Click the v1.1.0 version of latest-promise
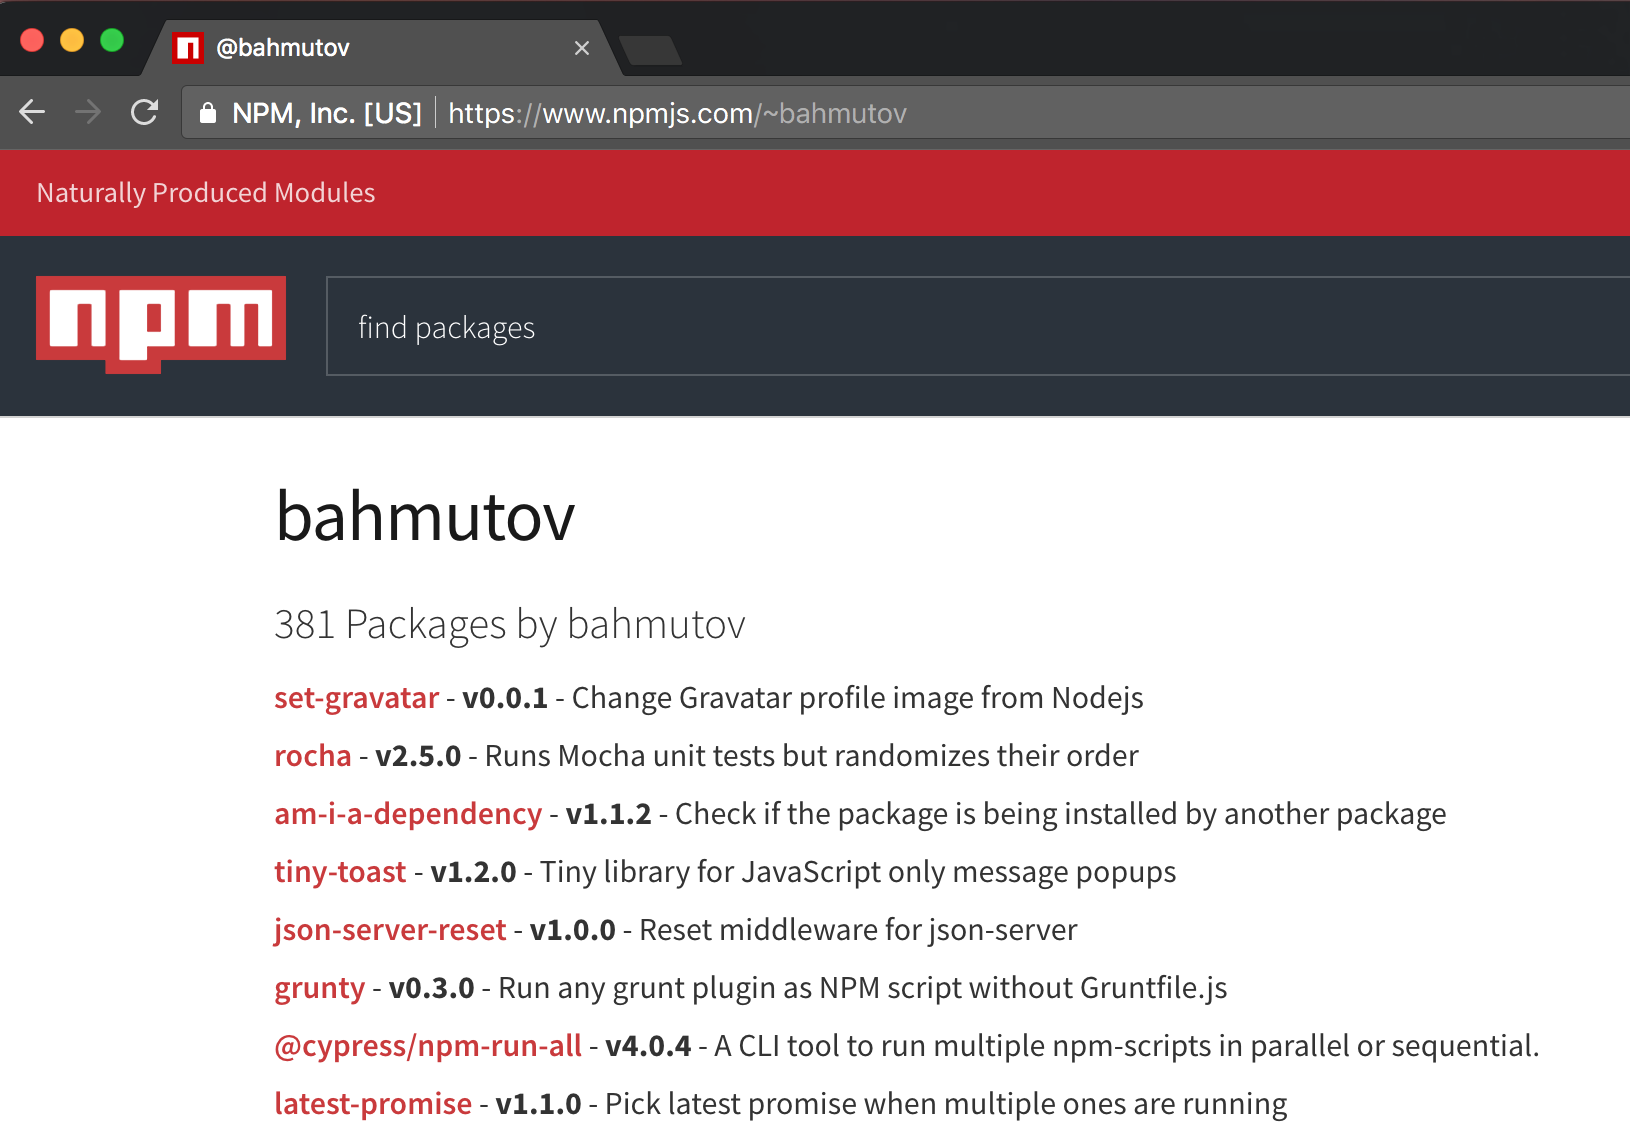Screen dimensions: 1630x1134 [539, 1104]
